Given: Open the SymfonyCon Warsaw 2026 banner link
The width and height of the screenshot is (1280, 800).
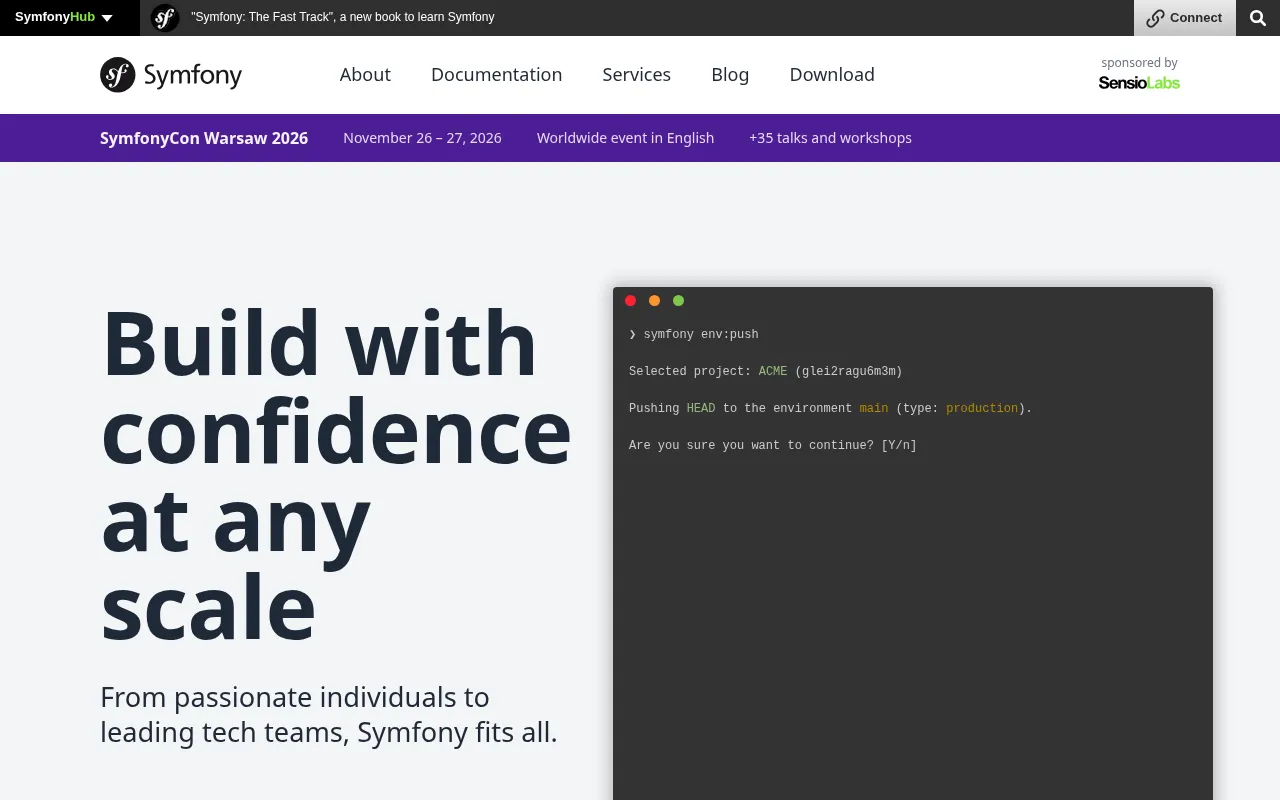Looking at the screenshot, I should [x=204, y=138].
